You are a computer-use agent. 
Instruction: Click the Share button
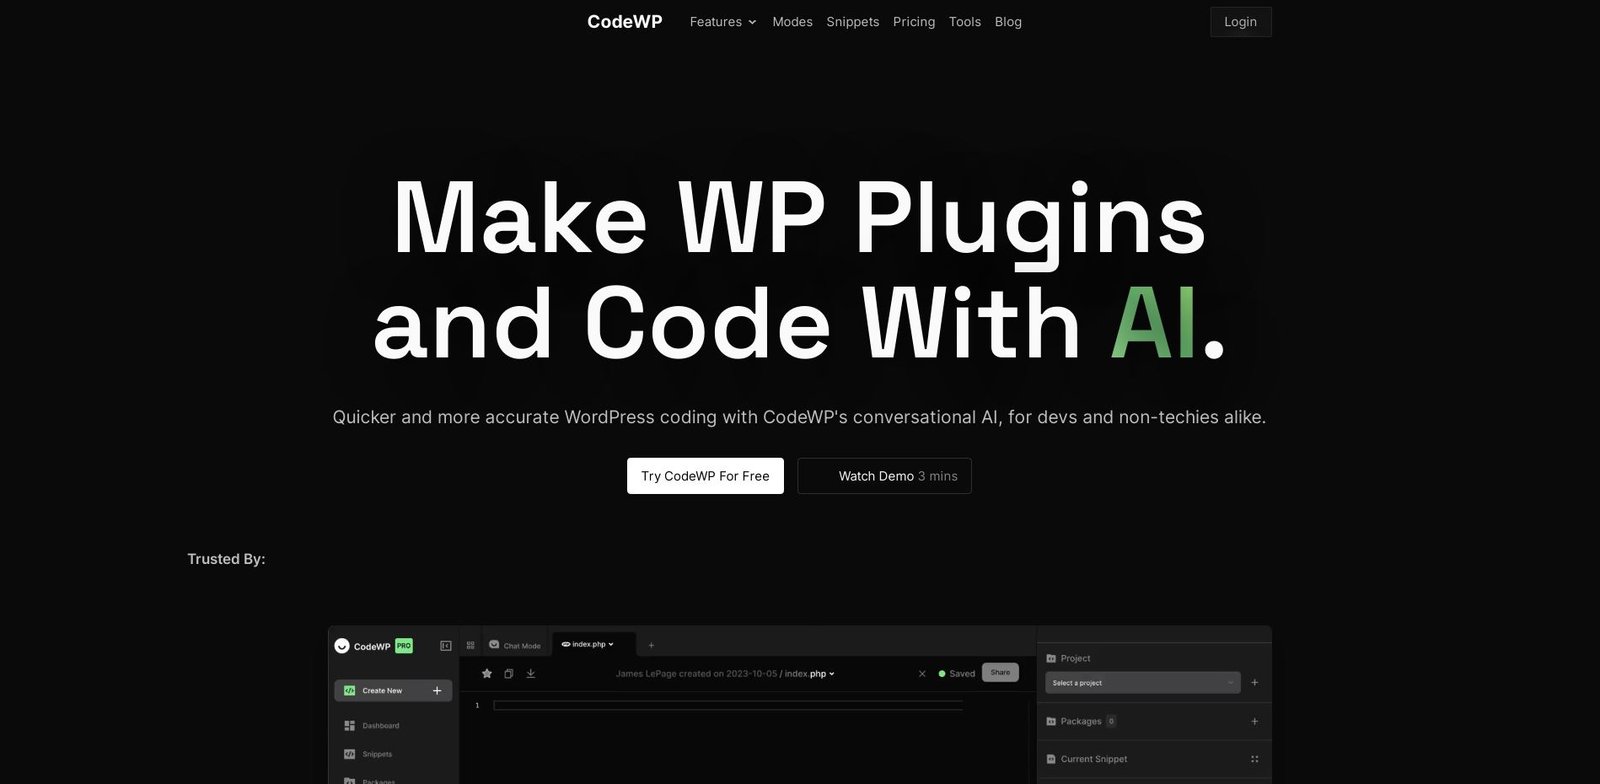[x=1000, y=673]
